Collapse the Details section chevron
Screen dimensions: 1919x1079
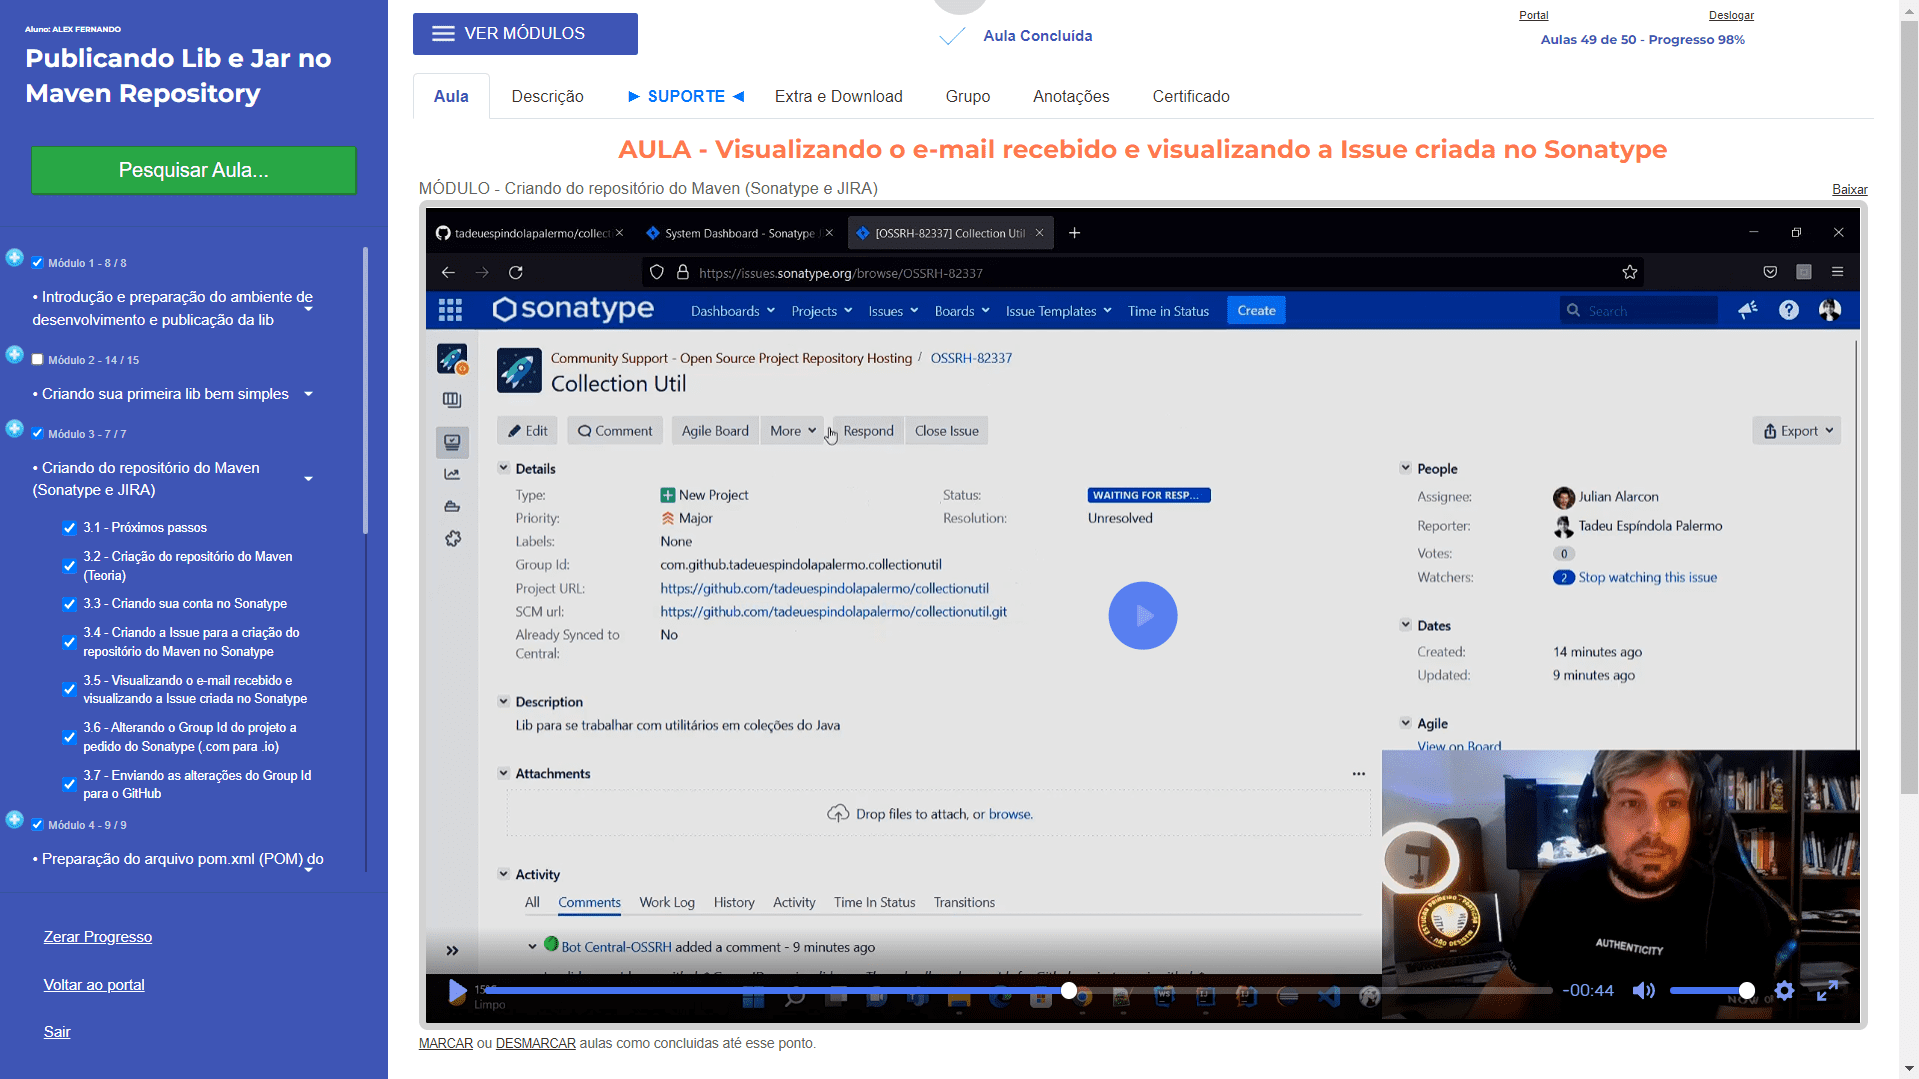coord(503,468)
